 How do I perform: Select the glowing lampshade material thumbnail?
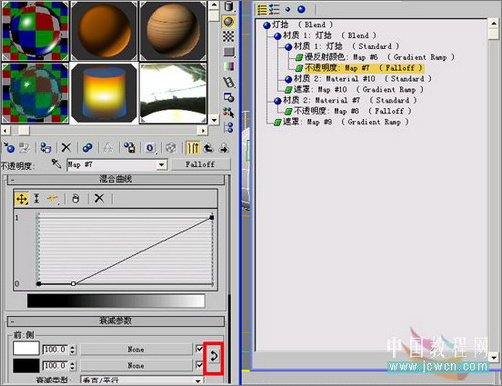[104, 93]
